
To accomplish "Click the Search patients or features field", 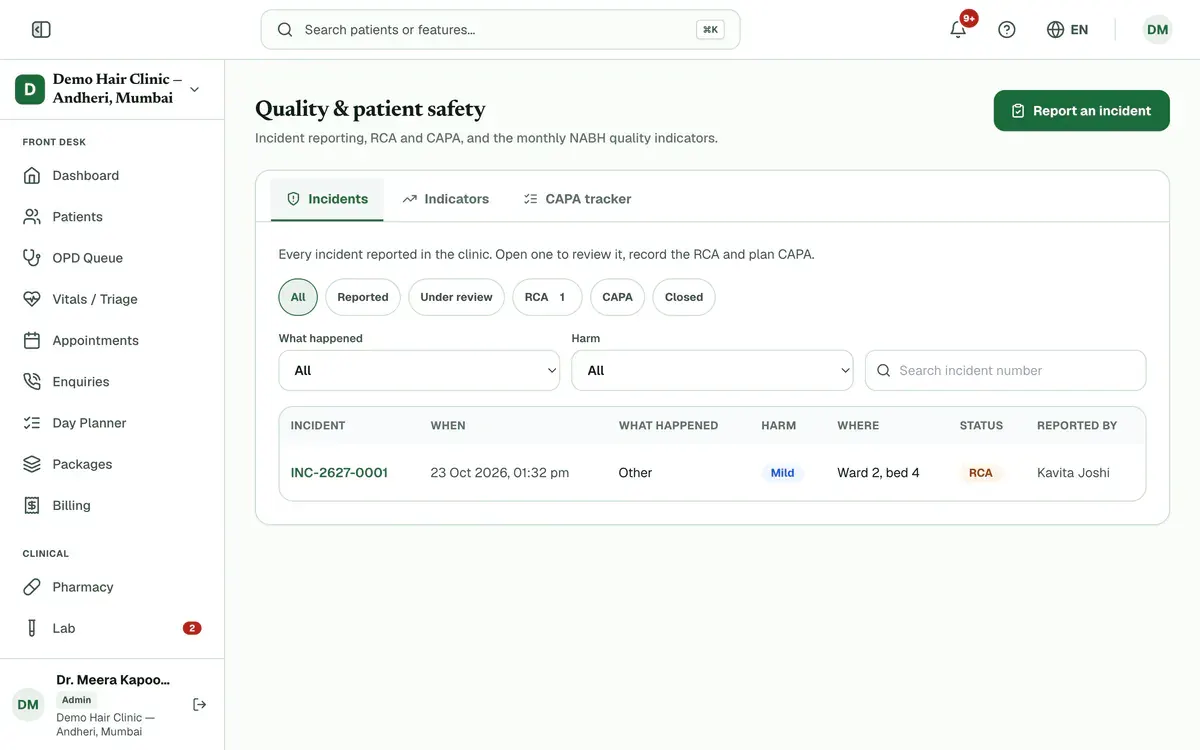I will [x=500, y=30].
